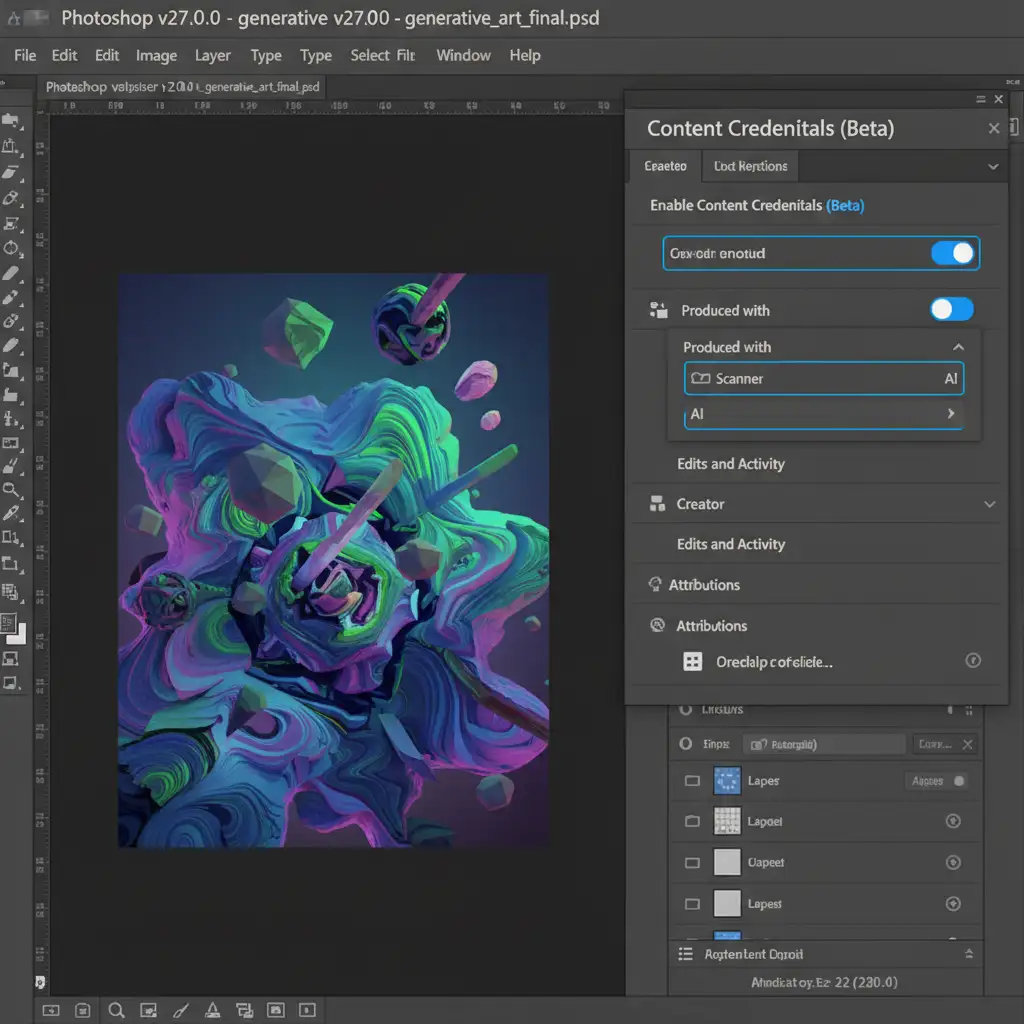
Task: Select the magnifier Zoom tool in left toolbar
Action: click(x=12, y=490)
